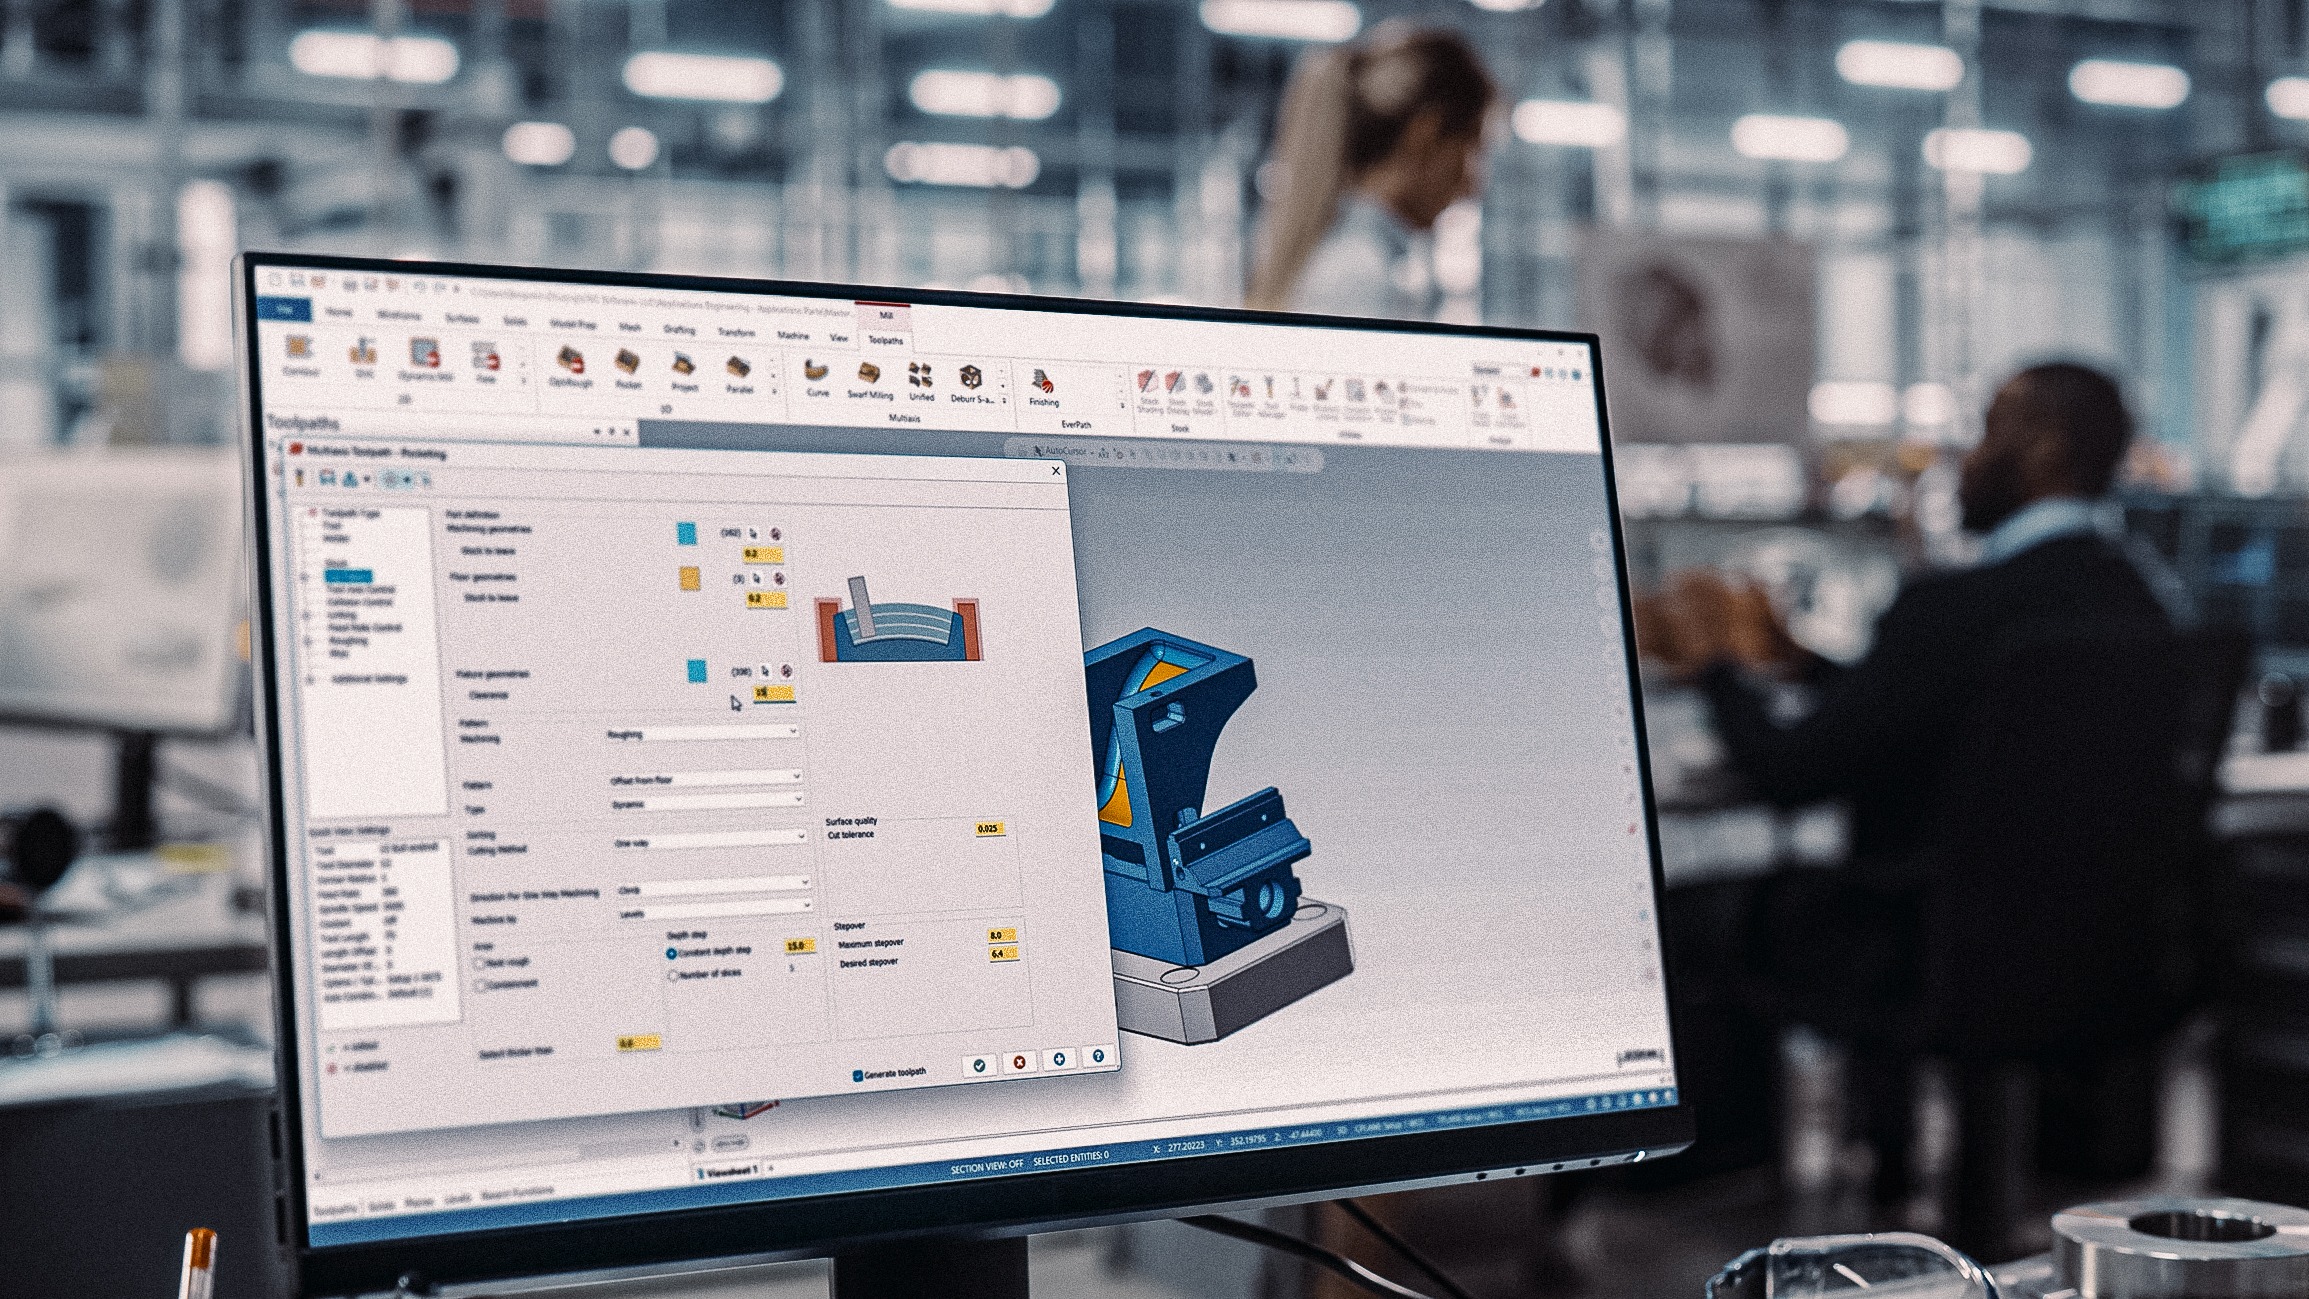Viewport: 2309px width, 1299px height.
Task: Click the AutoCursor selection icon
Action: pyautogui.click(x=1037, y=451)
